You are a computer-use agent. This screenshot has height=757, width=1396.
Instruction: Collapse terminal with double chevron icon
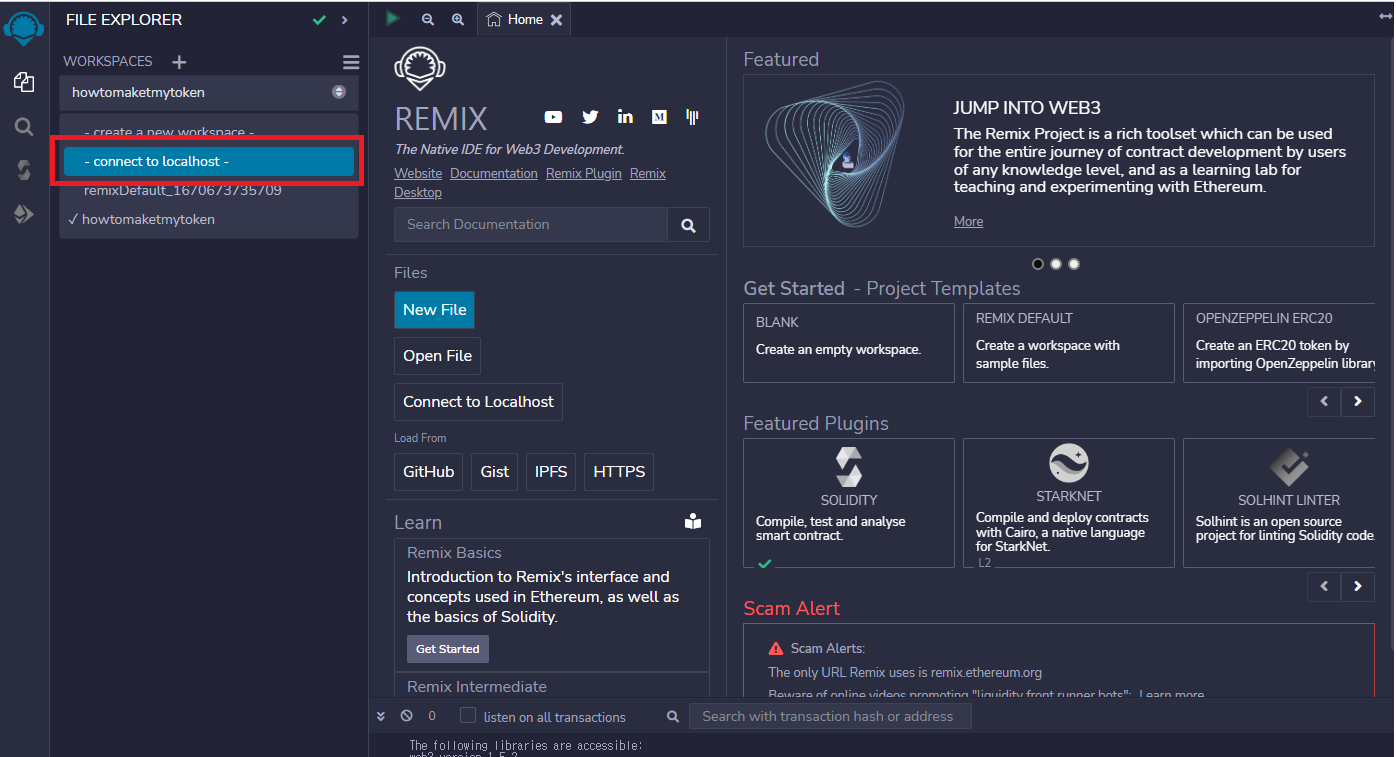pyautogui.click(x=381, y=716)
